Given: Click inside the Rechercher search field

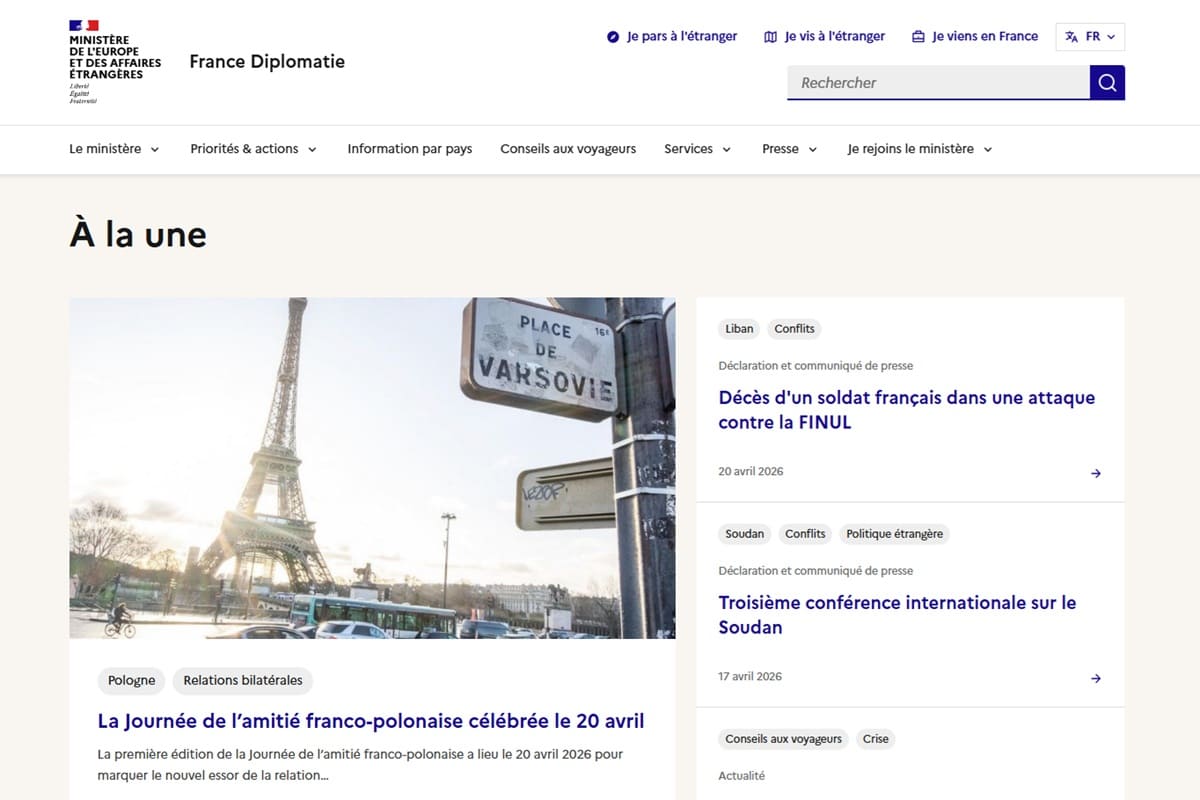Looking at the screenshot, I should pos(930,82).
